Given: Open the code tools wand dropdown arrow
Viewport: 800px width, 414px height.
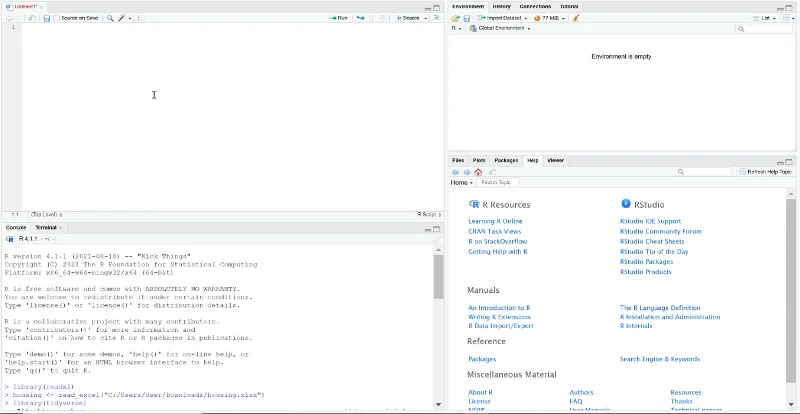Looking at the screenshot, I should click(130, 18).
